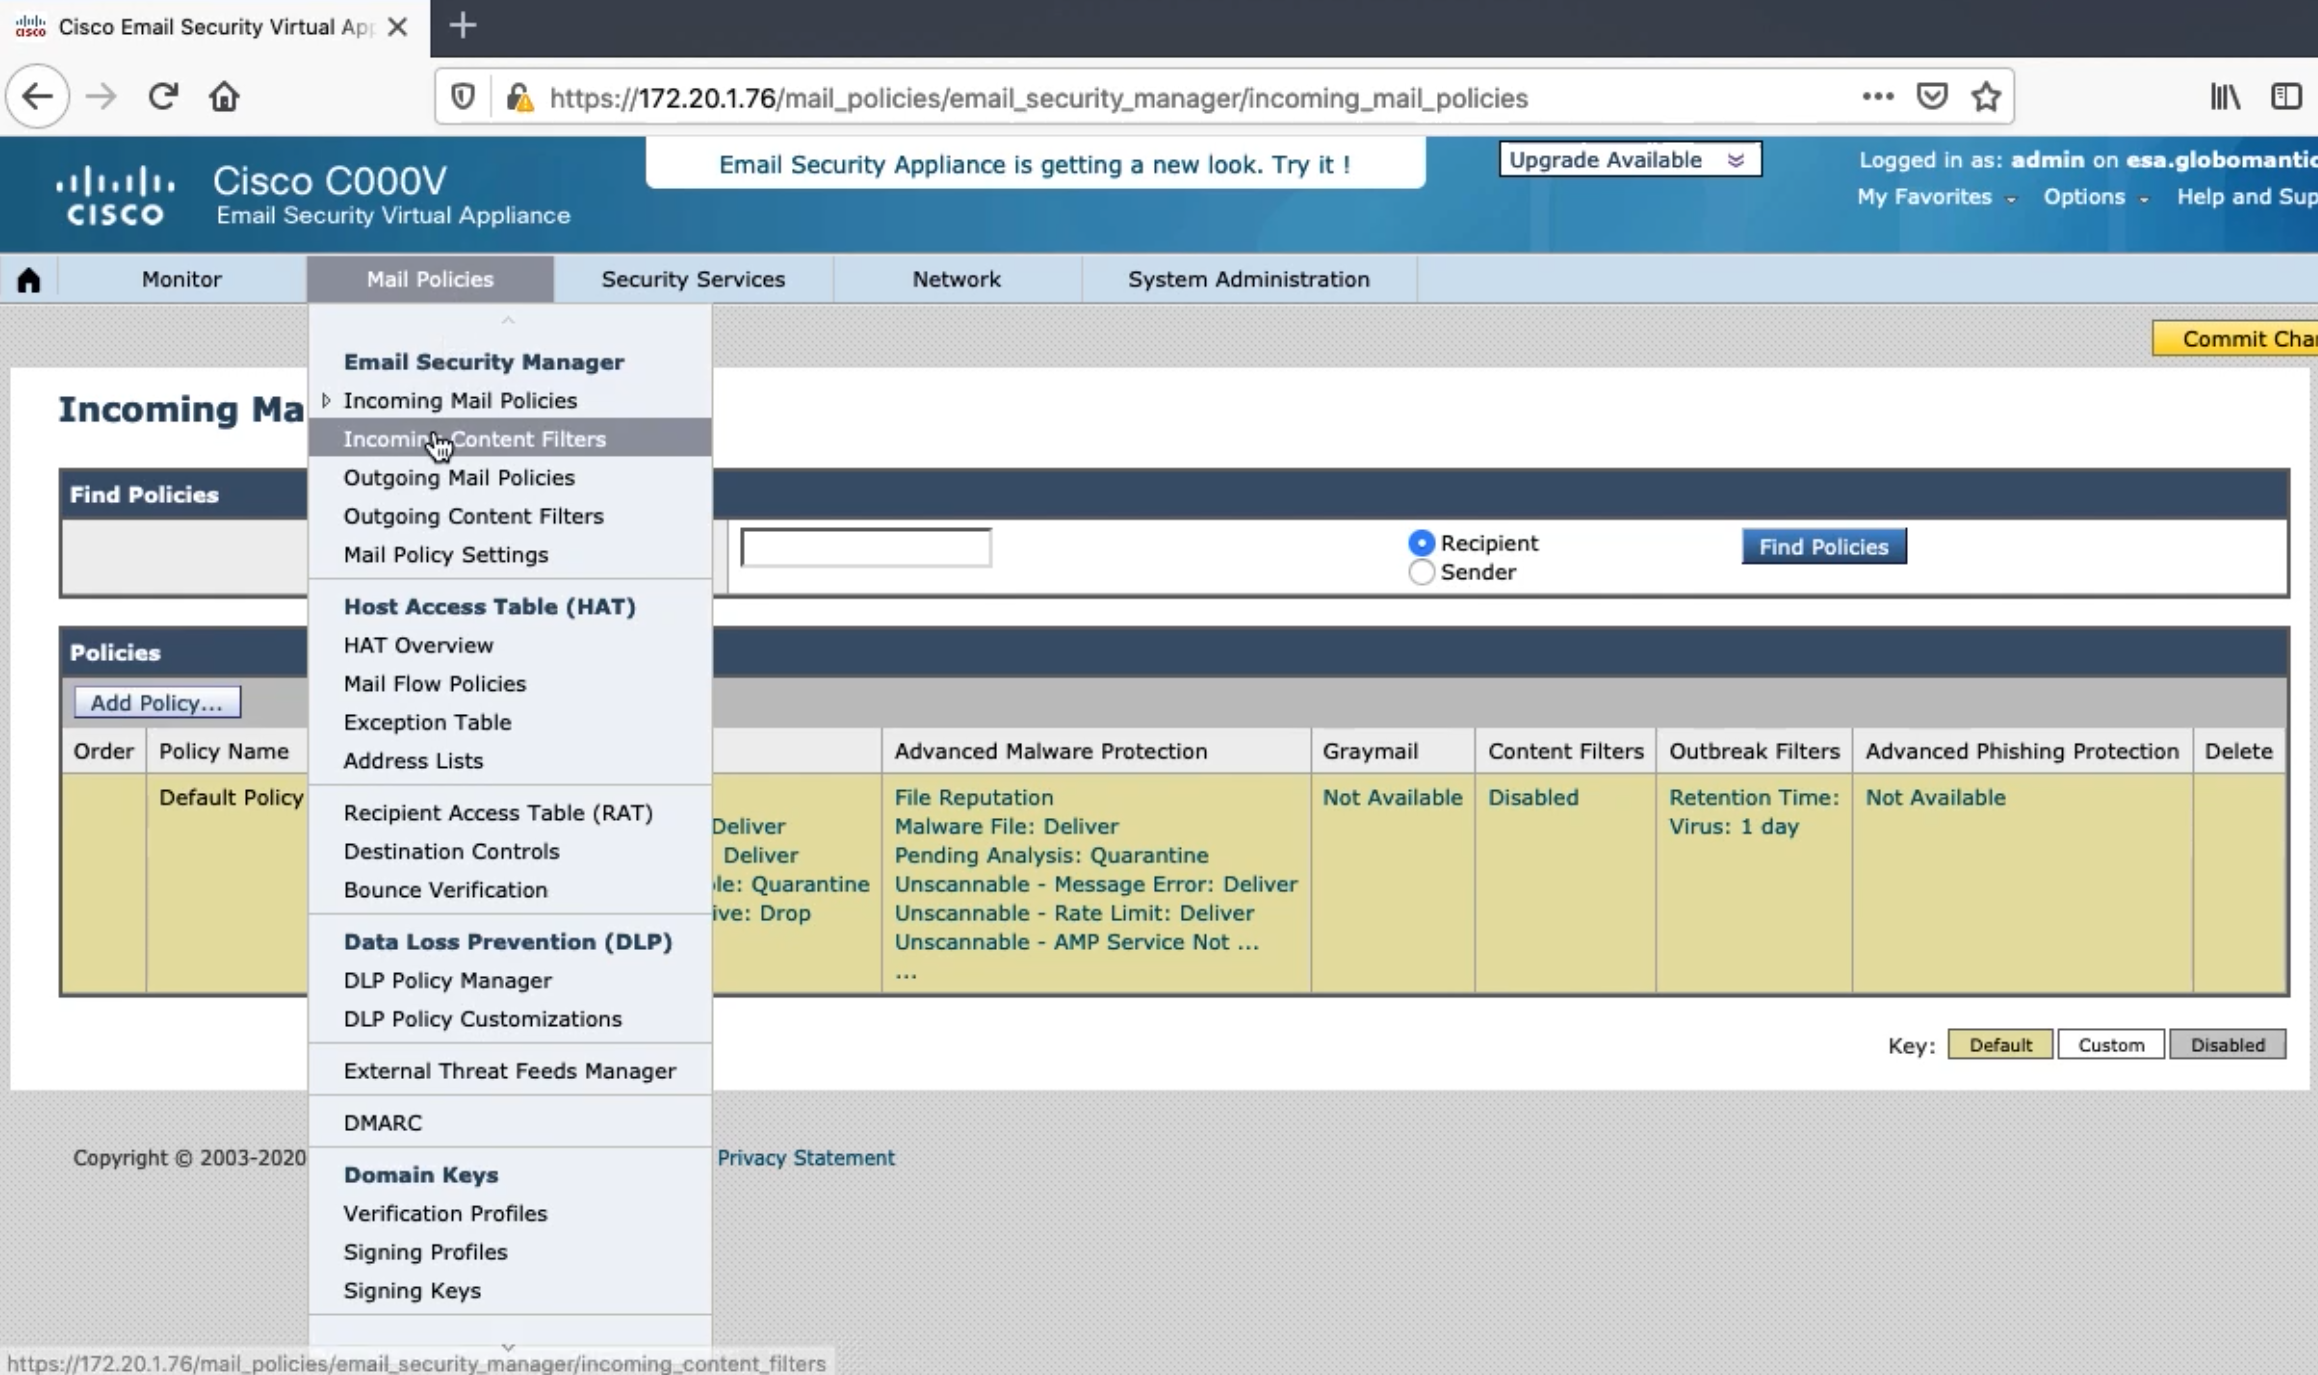
Task: Click the policy search text field
Action: tap(866, 547)
